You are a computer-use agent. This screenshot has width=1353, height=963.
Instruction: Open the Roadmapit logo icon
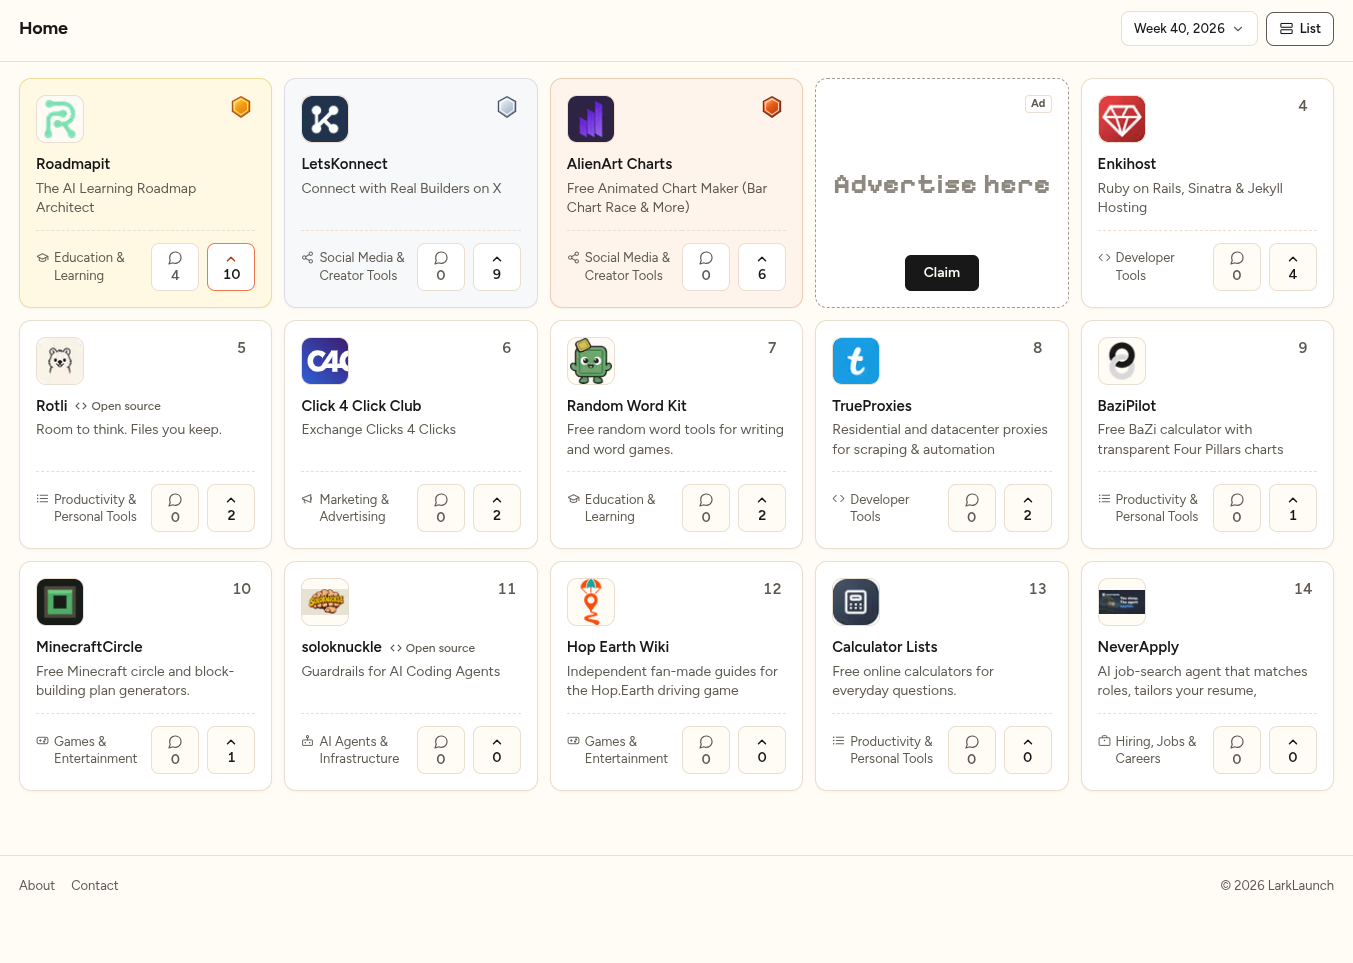[60, 119]
